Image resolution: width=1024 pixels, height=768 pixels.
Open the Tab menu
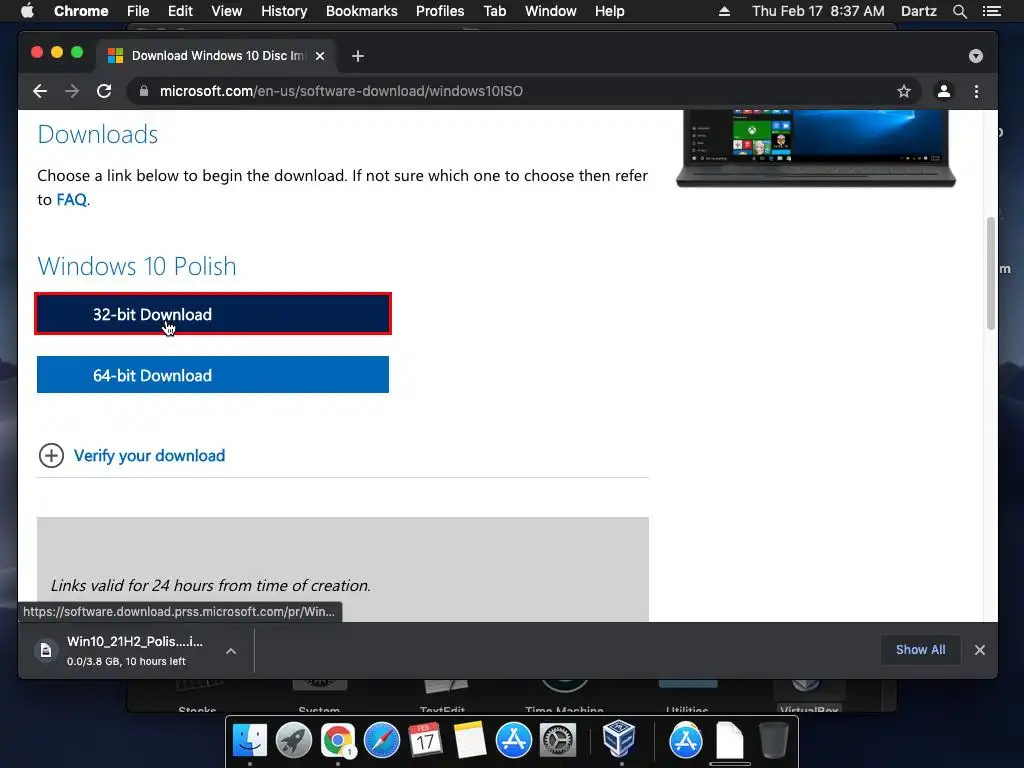click(x=494, y=11)
